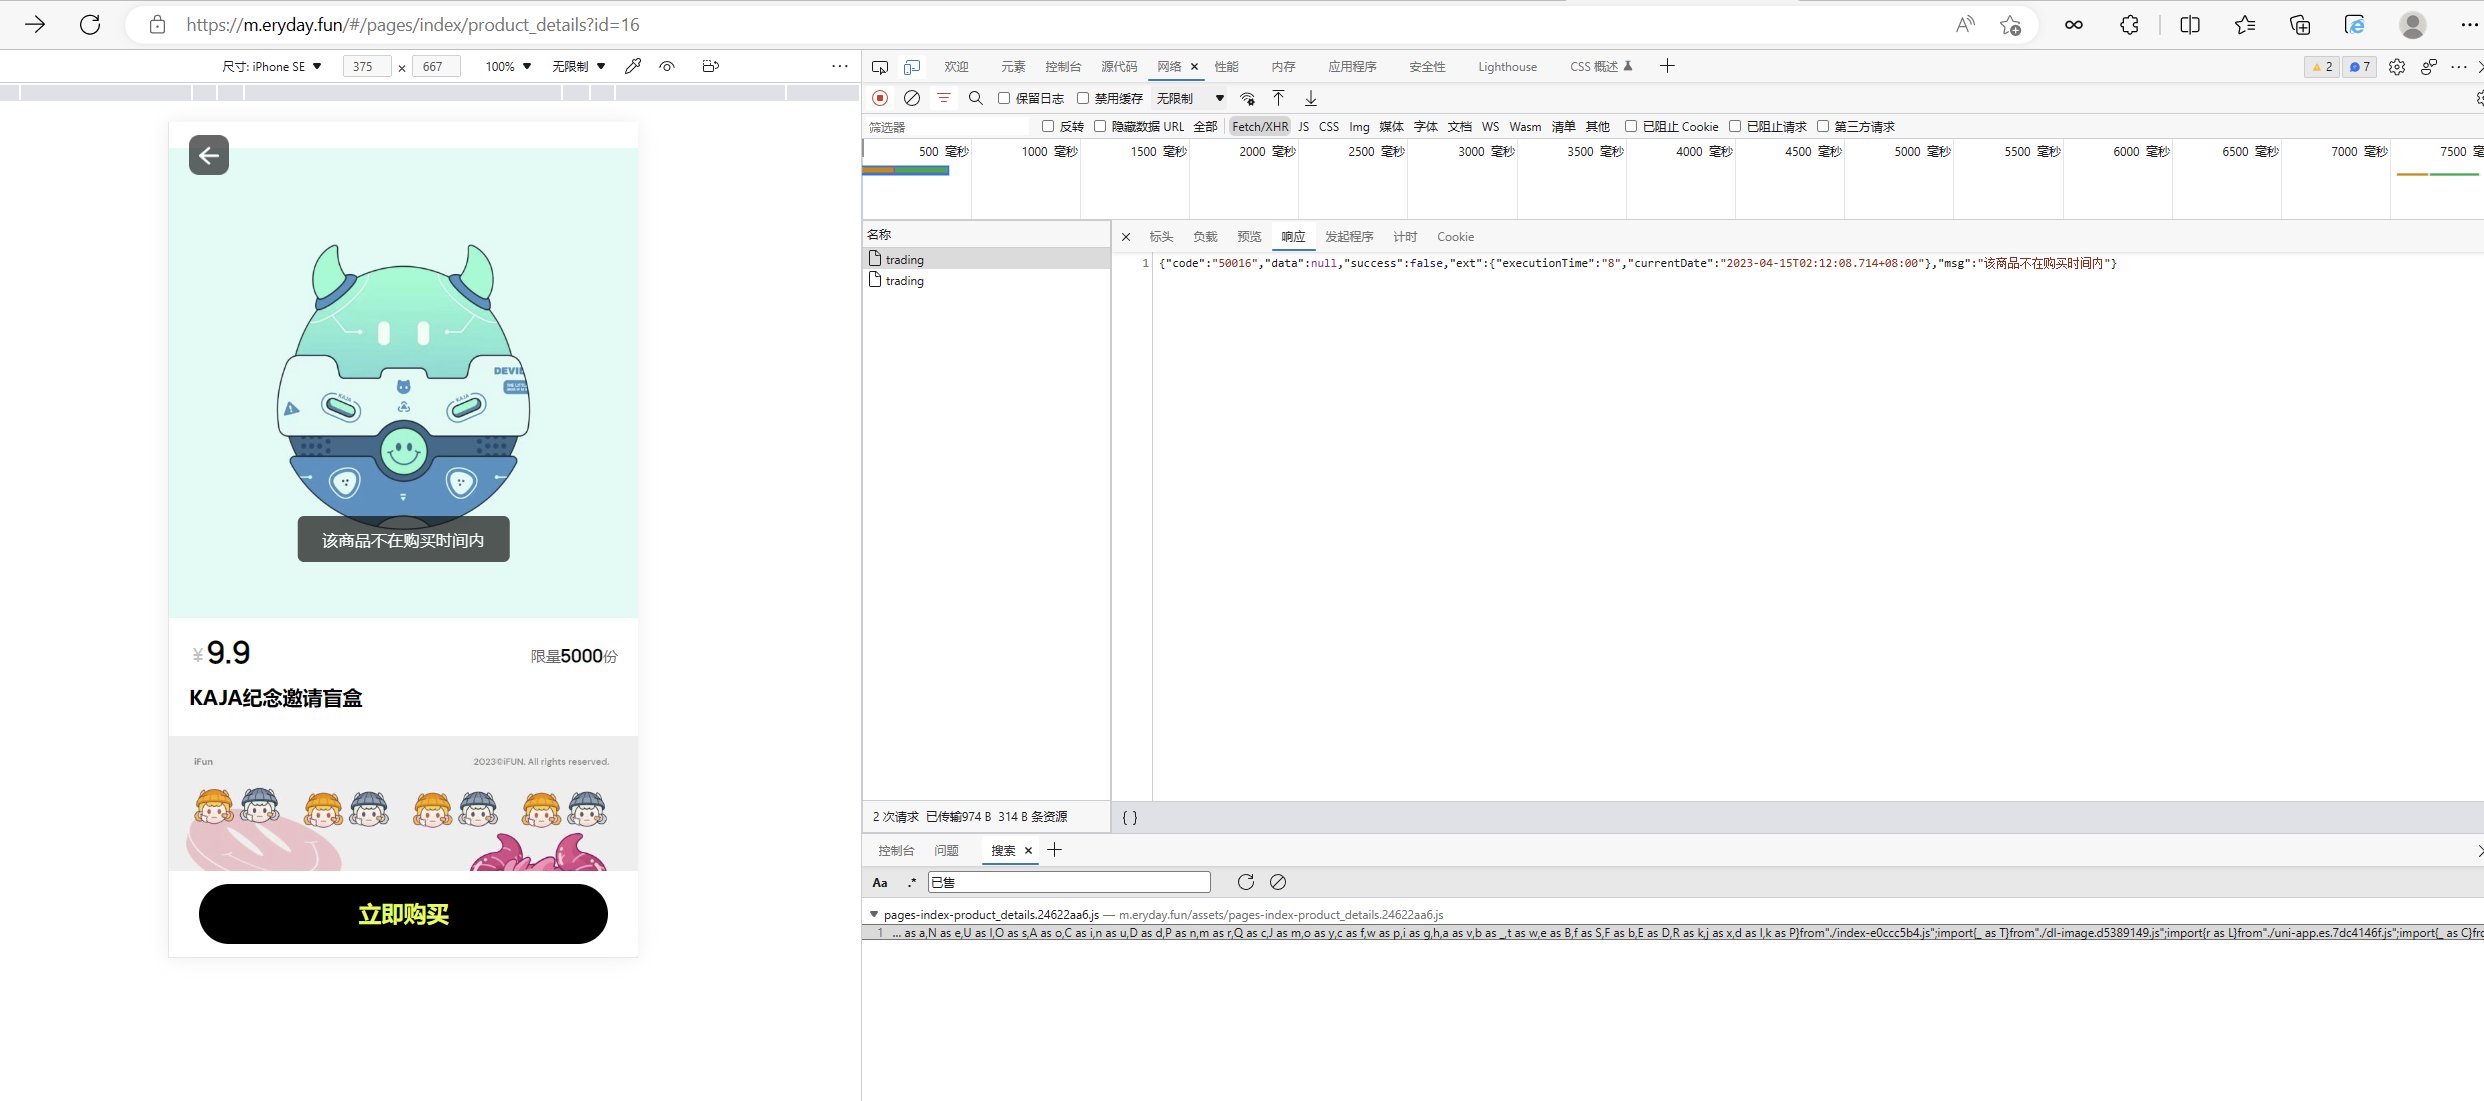This screenshot has height=1101, width=2484.
Task: Add new DevTools tab with plus
Action: coord(1667,66)
